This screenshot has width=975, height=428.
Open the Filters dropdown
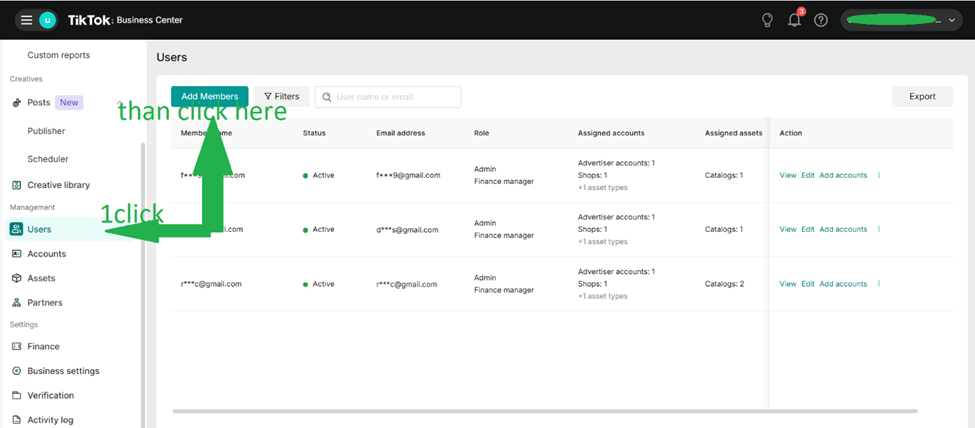[281, 97]
